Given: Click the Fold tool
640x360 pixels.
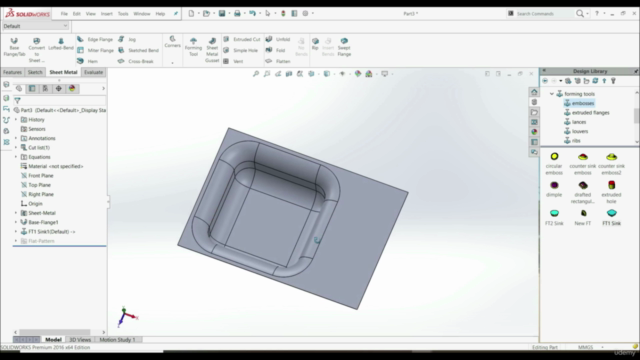Looking at the screenshot, I should 276,50.
